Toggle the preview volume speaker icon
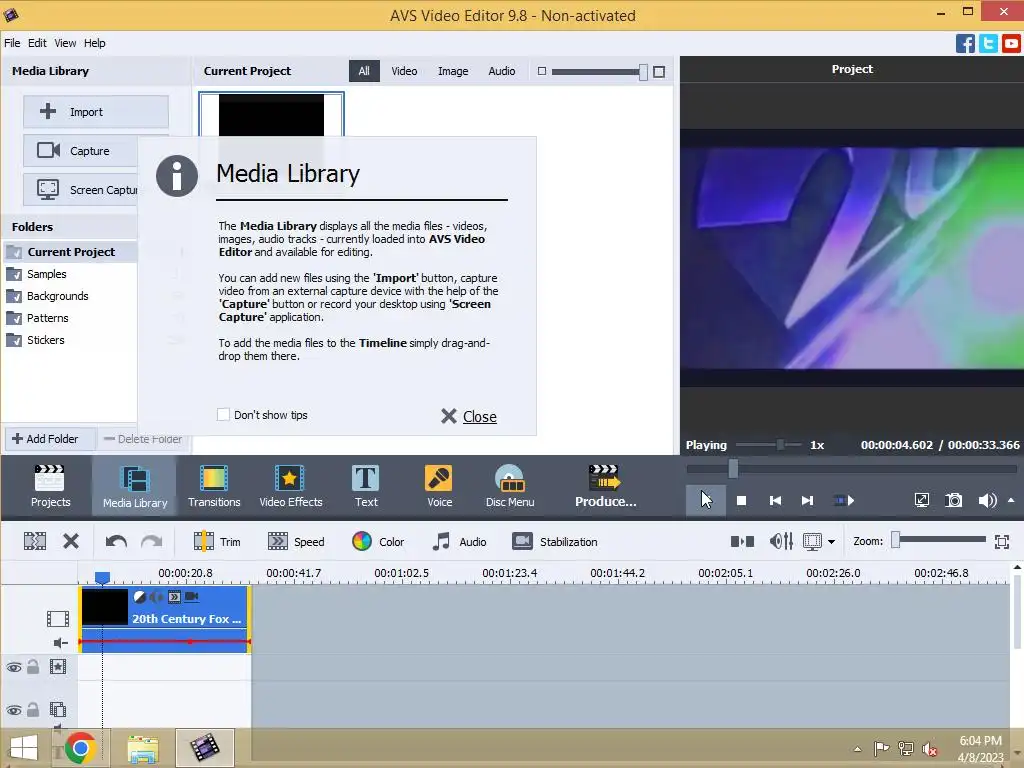The image size is (1024, 768). pyautogui.click(x=987, y=500)
